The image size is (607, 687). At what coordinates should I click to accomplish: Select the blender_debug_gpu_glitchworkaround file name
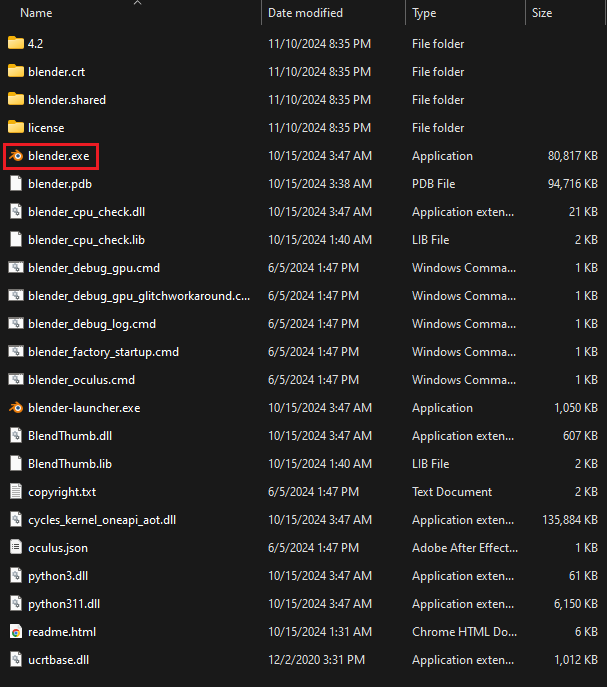139,296
